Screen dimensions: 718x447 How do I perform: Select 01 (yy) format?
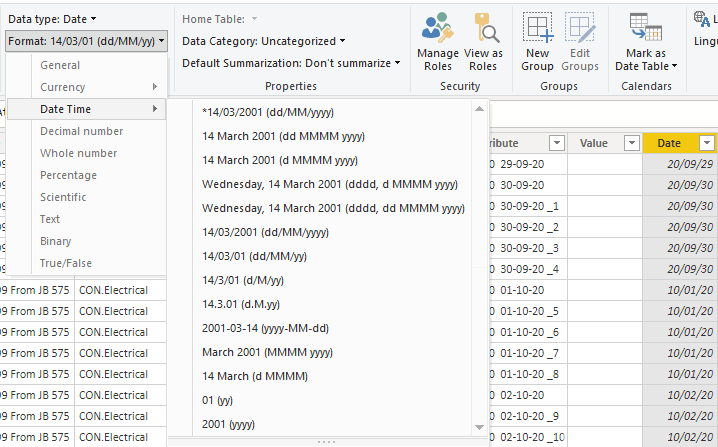pyautogui.click(x=320, y=400)
